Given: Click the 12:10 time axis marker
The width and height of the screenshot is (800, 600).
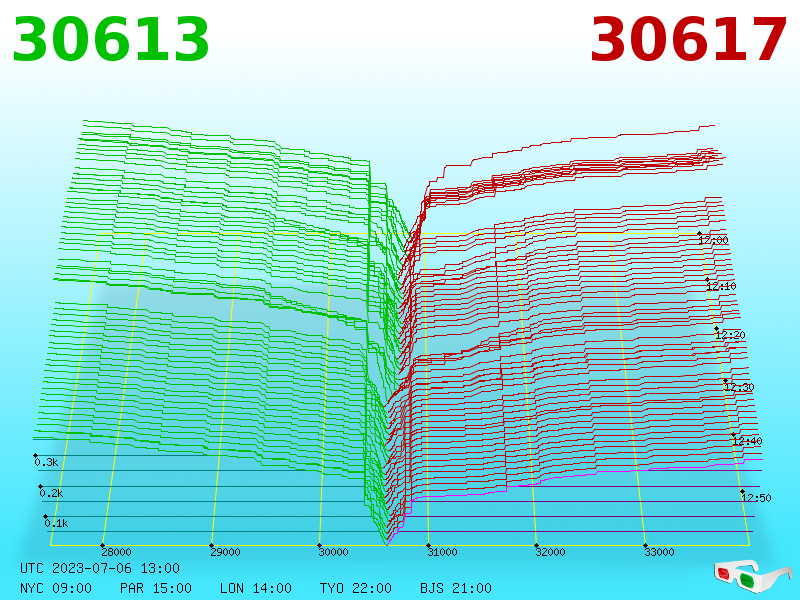Looking at the screenshot, I should 721,286.
